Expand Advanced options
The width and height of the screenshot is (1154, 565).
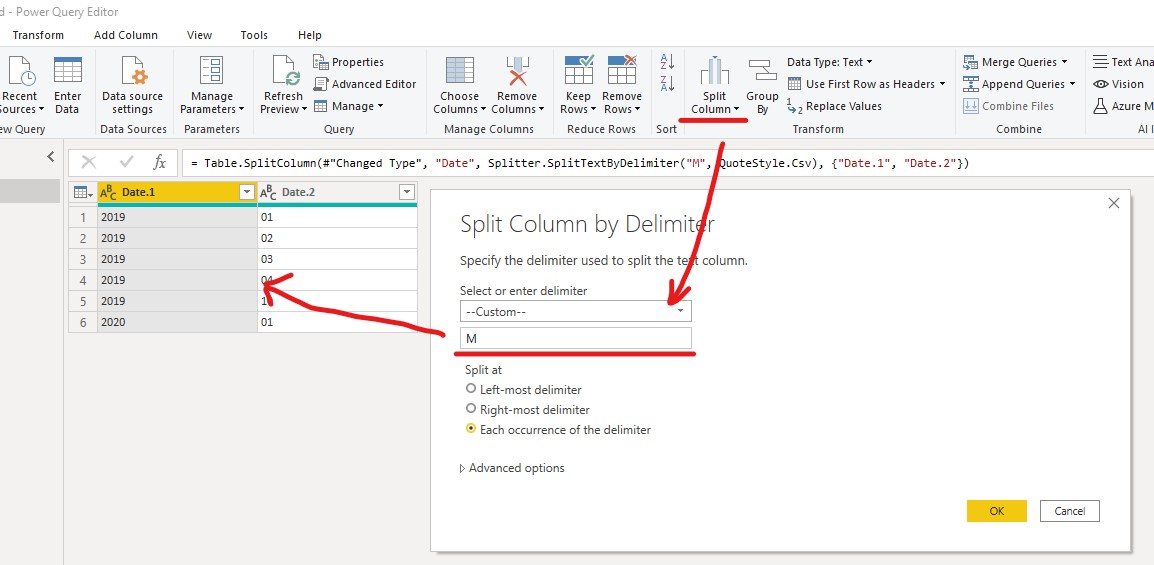[512, 468]
